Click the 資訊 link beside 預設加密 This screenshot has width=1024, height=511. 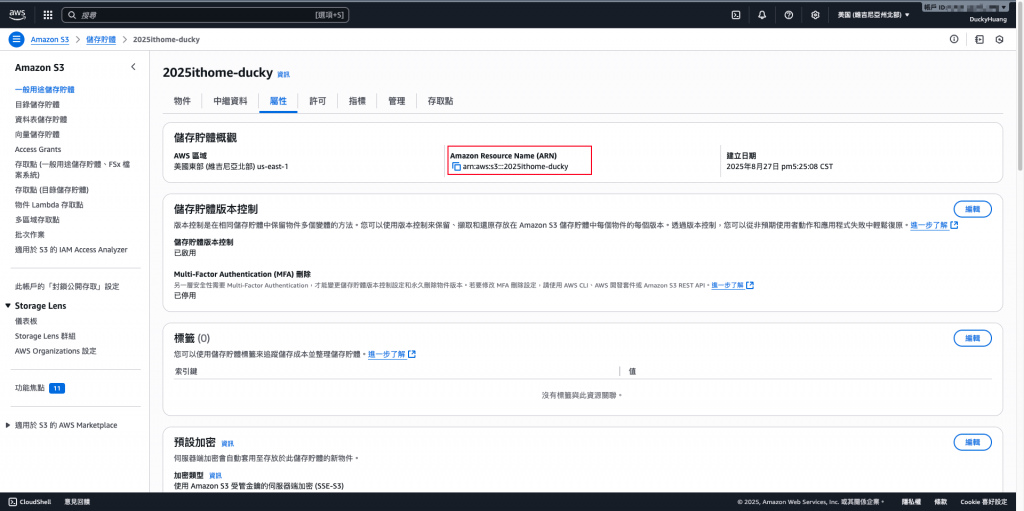pos(227,443)
